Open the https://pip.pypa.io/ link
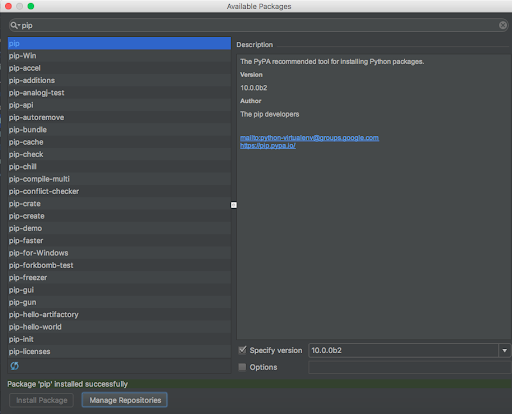This screenshot has height=414, width=512. (x=268, y=146)
